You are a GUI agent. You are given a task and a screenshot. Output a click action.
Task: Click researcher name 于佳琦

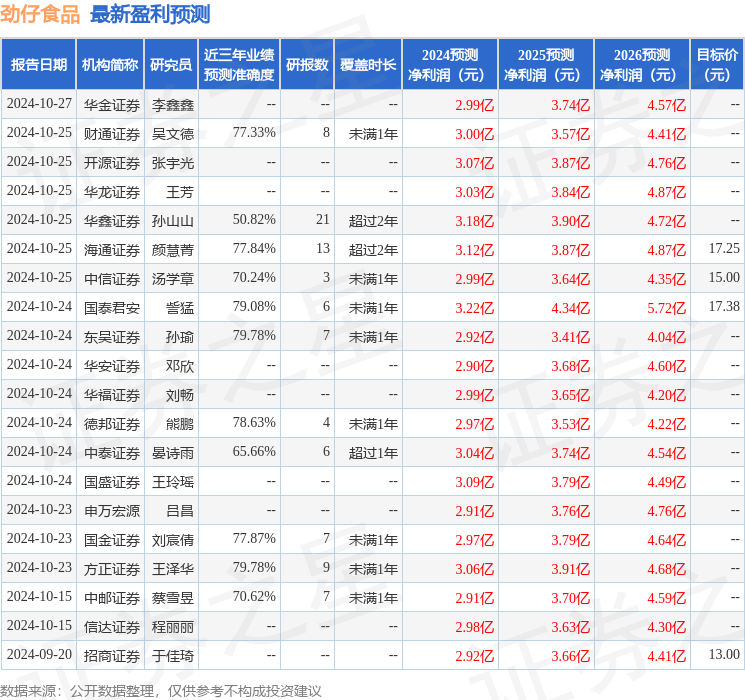point(173,656)
